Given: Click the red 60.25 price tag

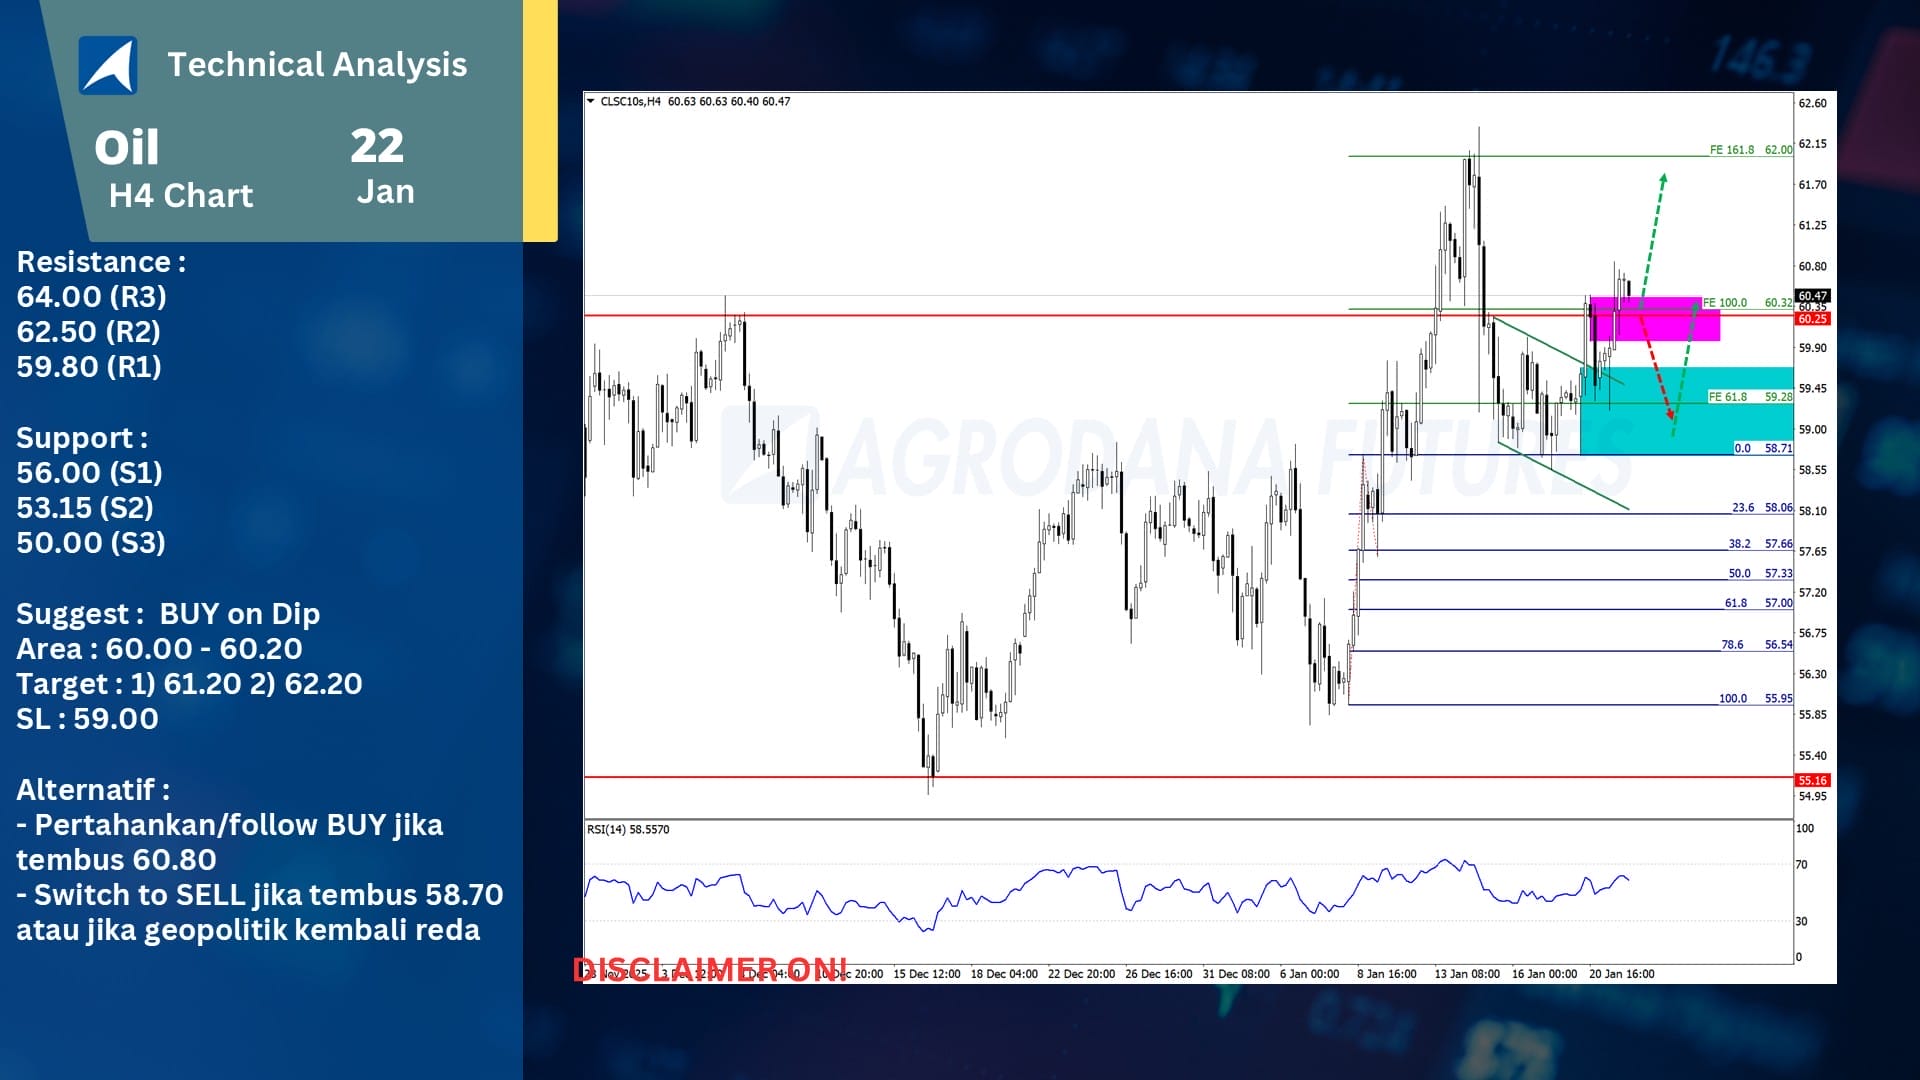Looking at the screenshot, I should (x=1812, y=319).
